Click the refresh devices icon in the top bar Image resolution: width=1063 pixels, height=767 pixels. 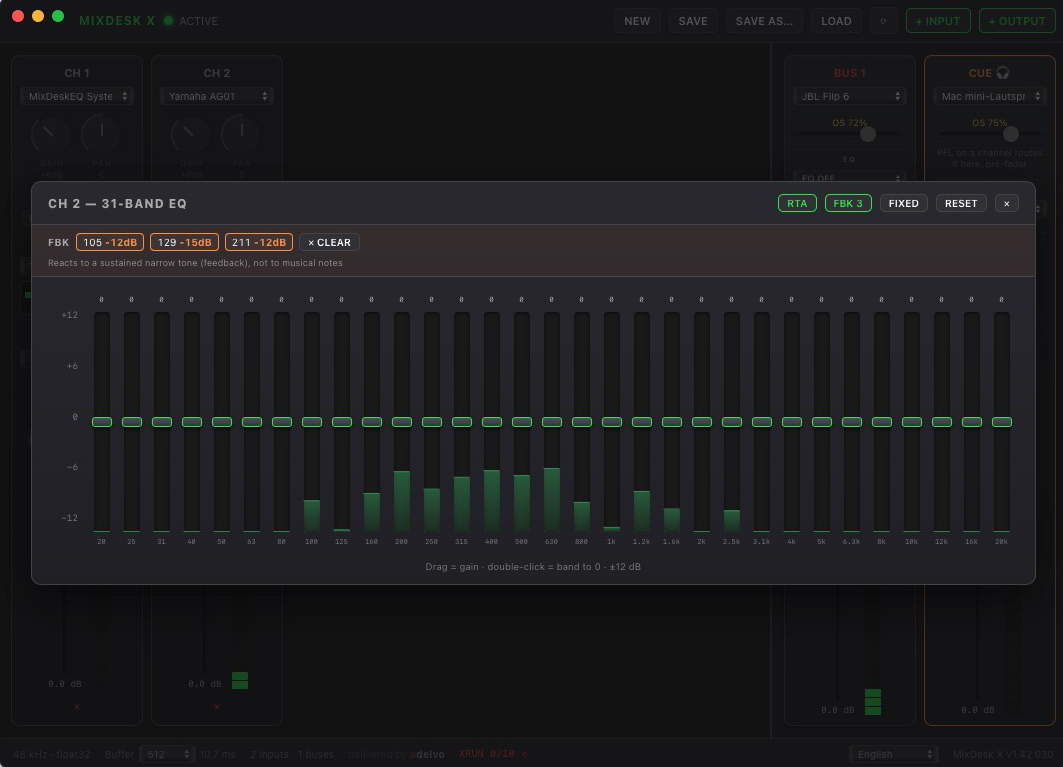tap(883, 21)
